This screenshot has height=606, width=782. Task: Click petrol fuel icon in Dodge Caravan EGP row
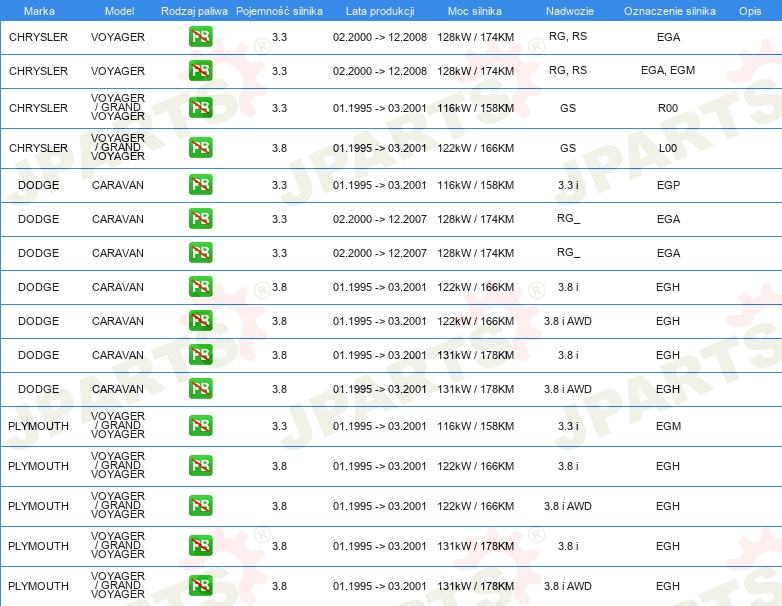(200, 185)
